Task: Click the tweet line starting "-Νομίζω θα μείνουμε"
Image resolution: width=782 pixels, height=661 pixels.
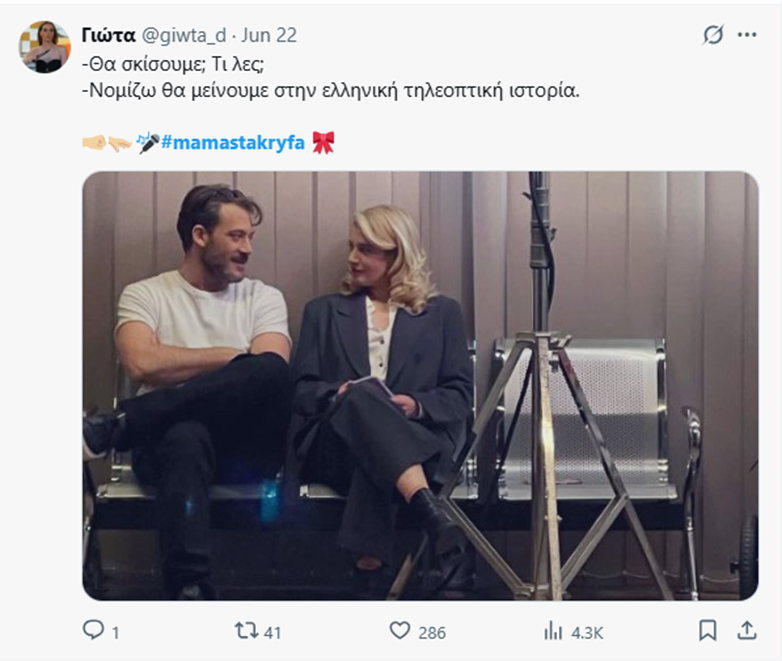Action: tap(330, 89)
